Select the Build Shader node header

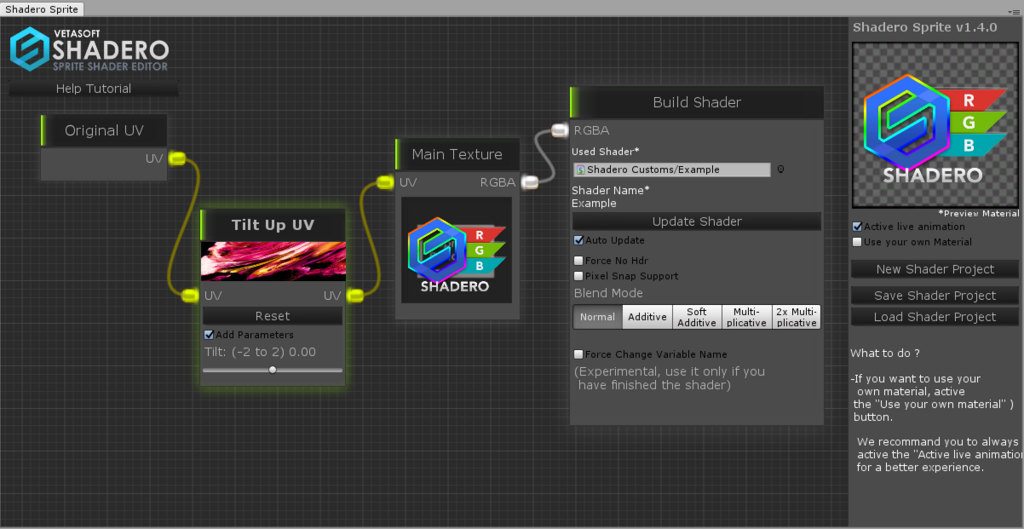tap(696, 103)
